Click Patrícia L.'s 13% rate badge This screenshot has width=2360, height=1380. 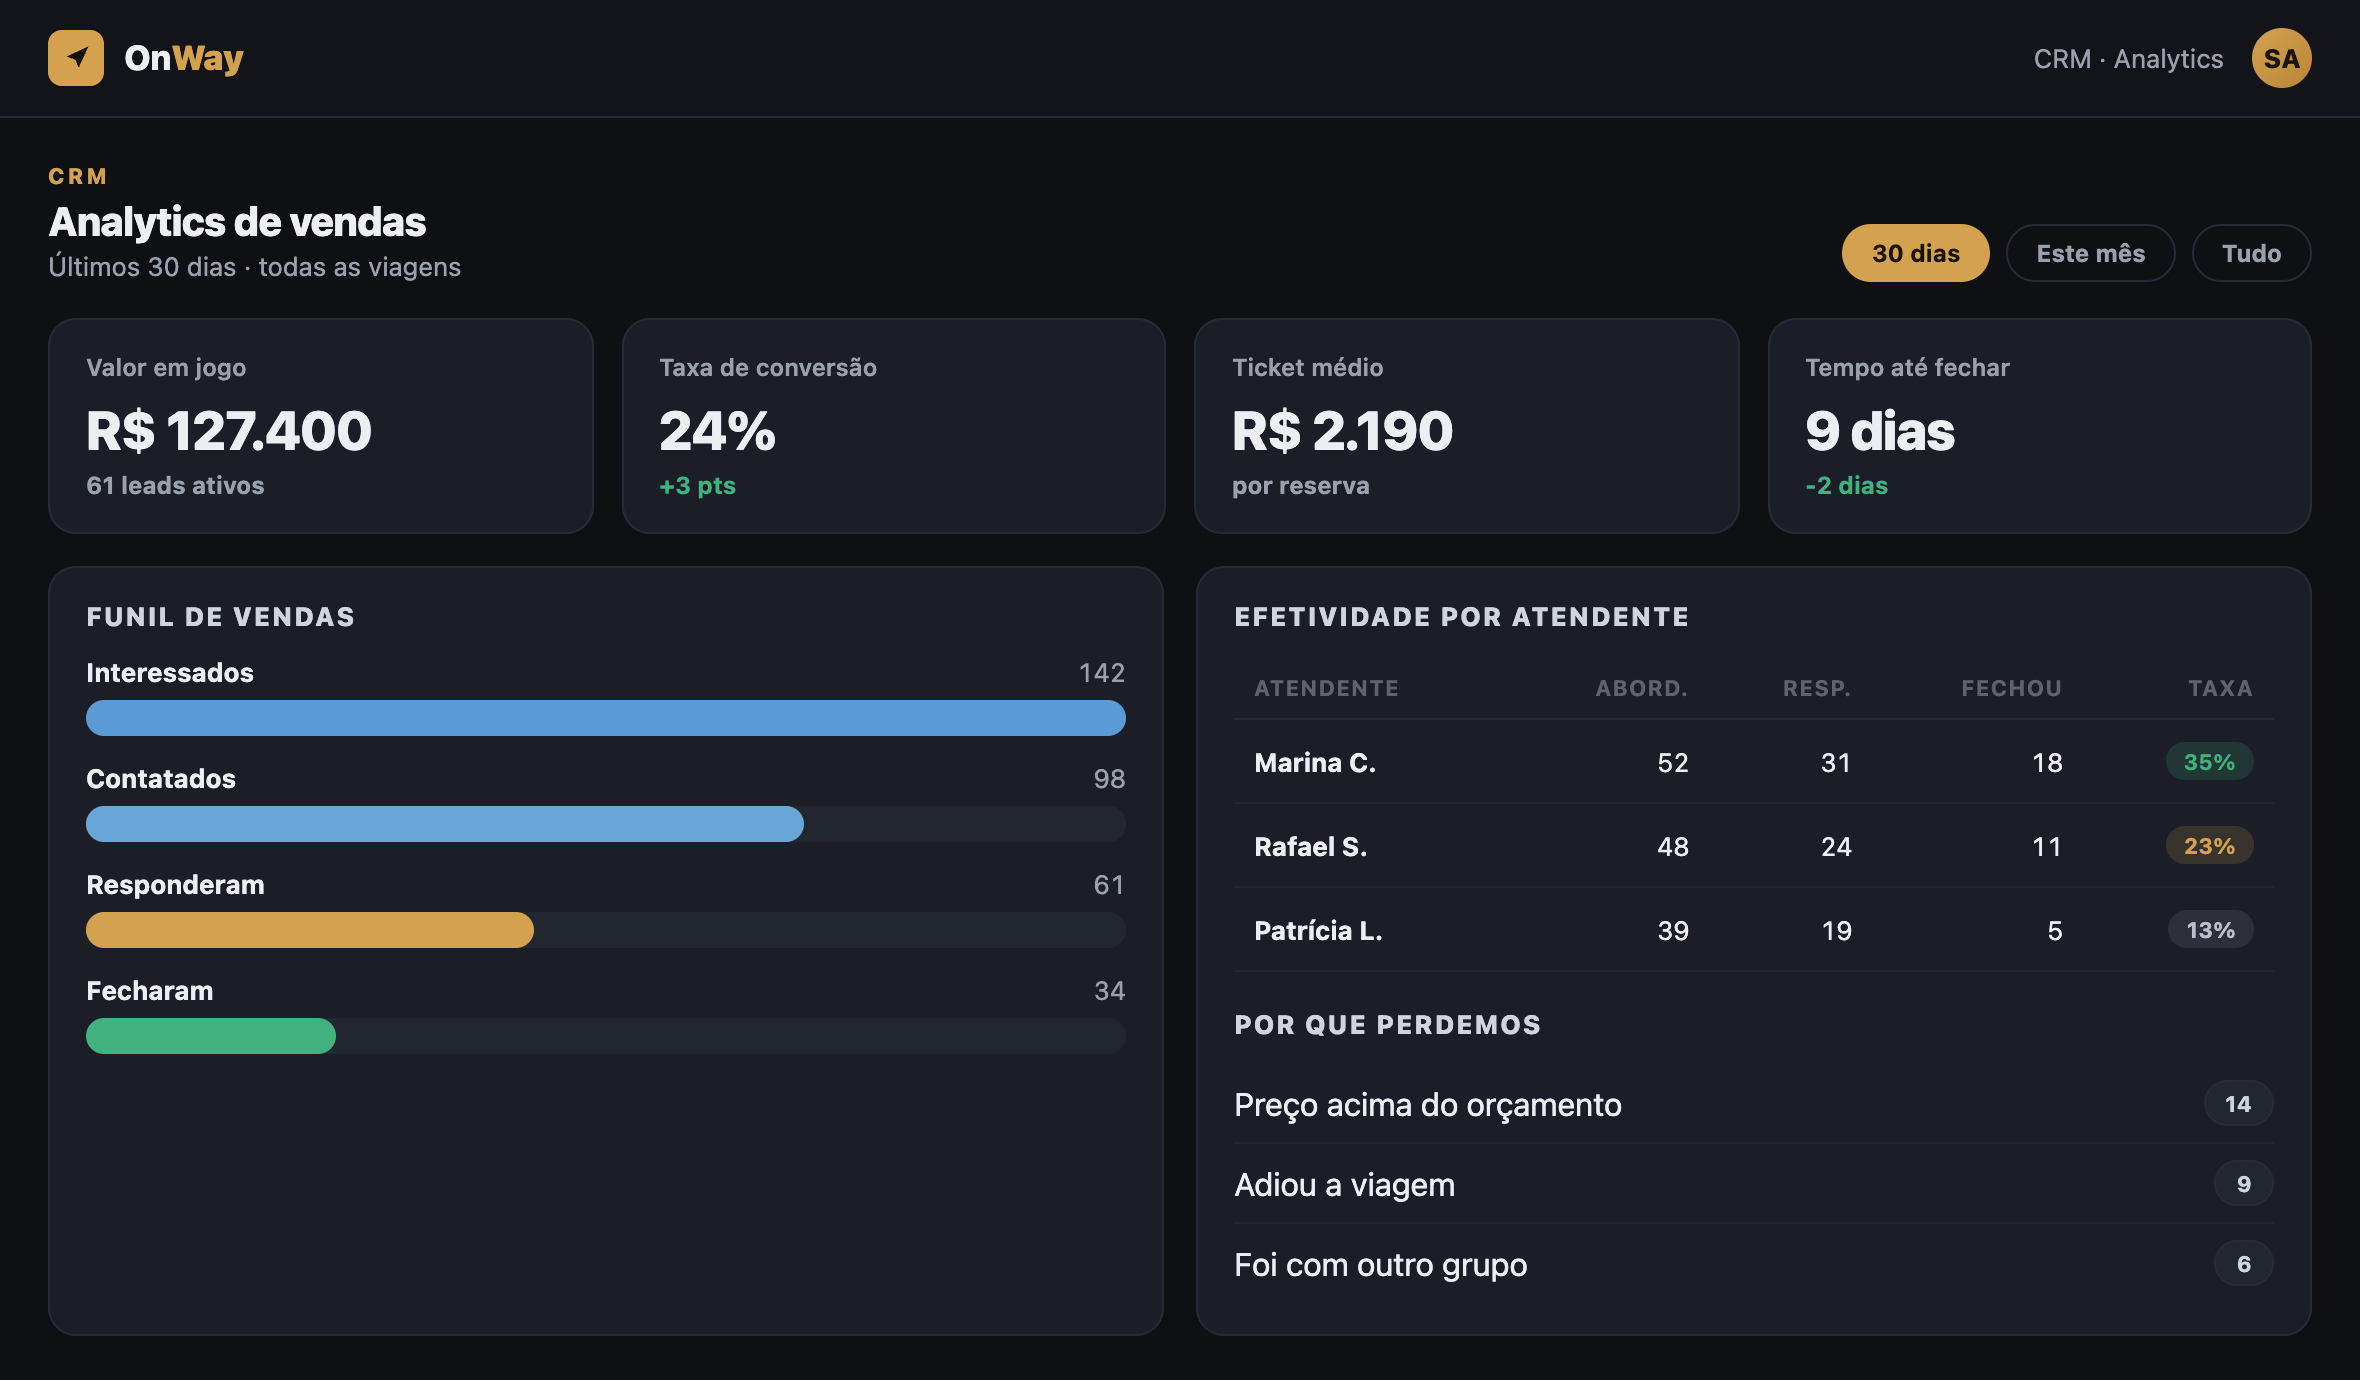pyautogui.click(x=2210, y=930)
